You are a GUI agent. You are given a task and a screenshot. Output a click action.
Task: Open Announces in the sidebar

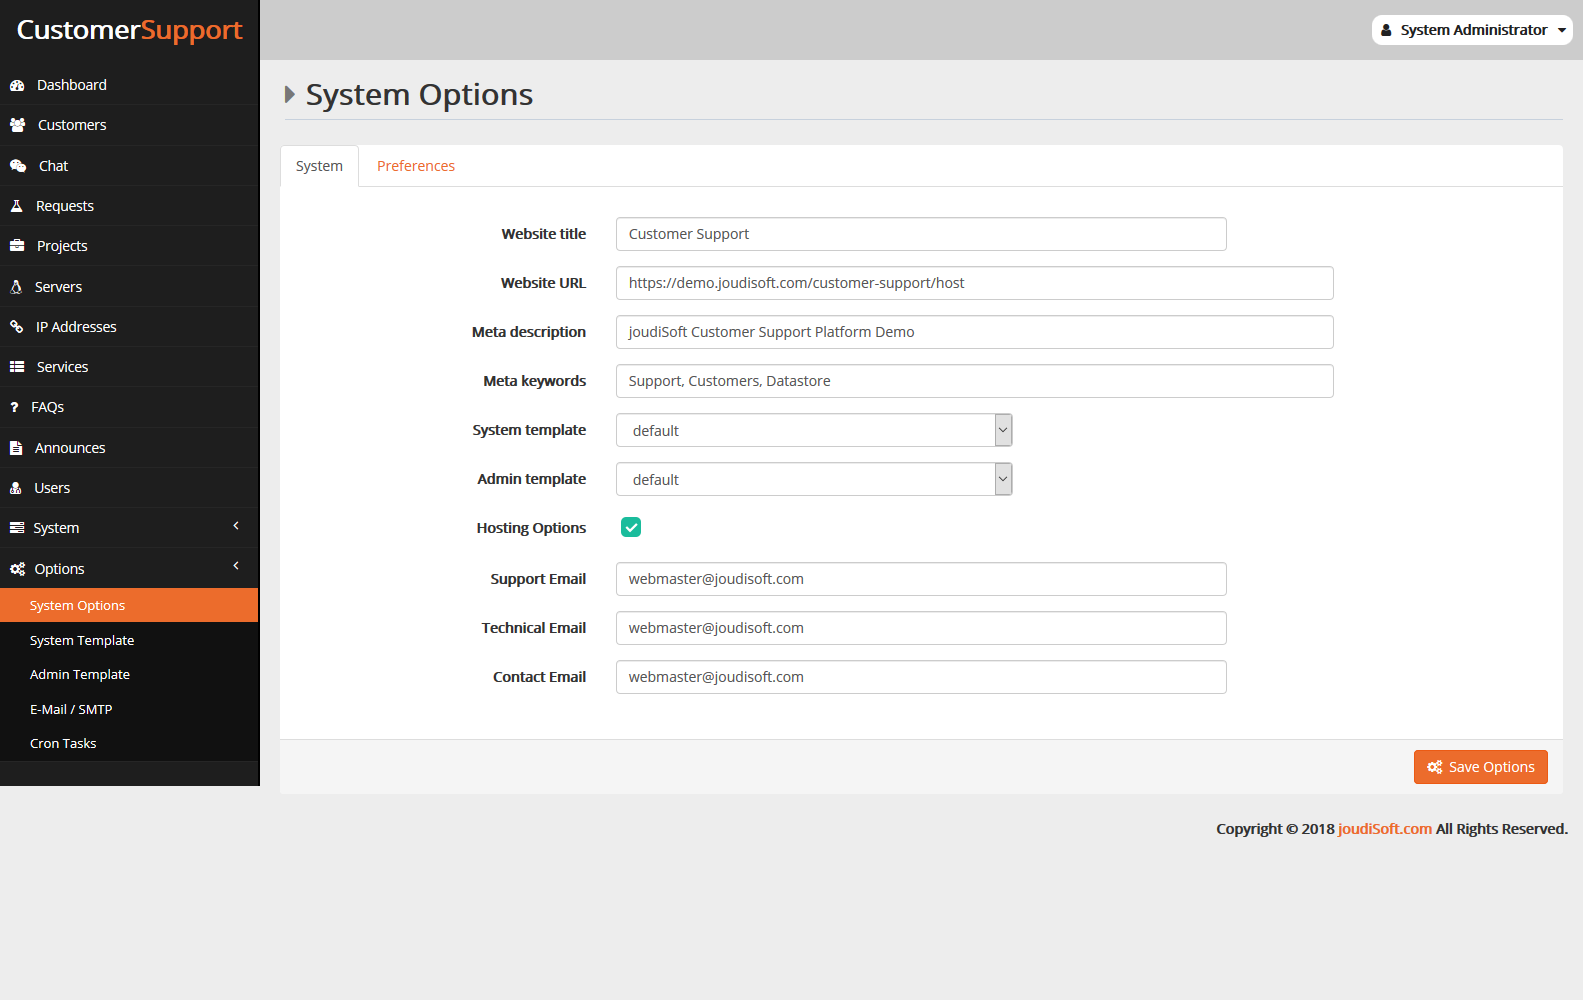[x=129, y=448]
